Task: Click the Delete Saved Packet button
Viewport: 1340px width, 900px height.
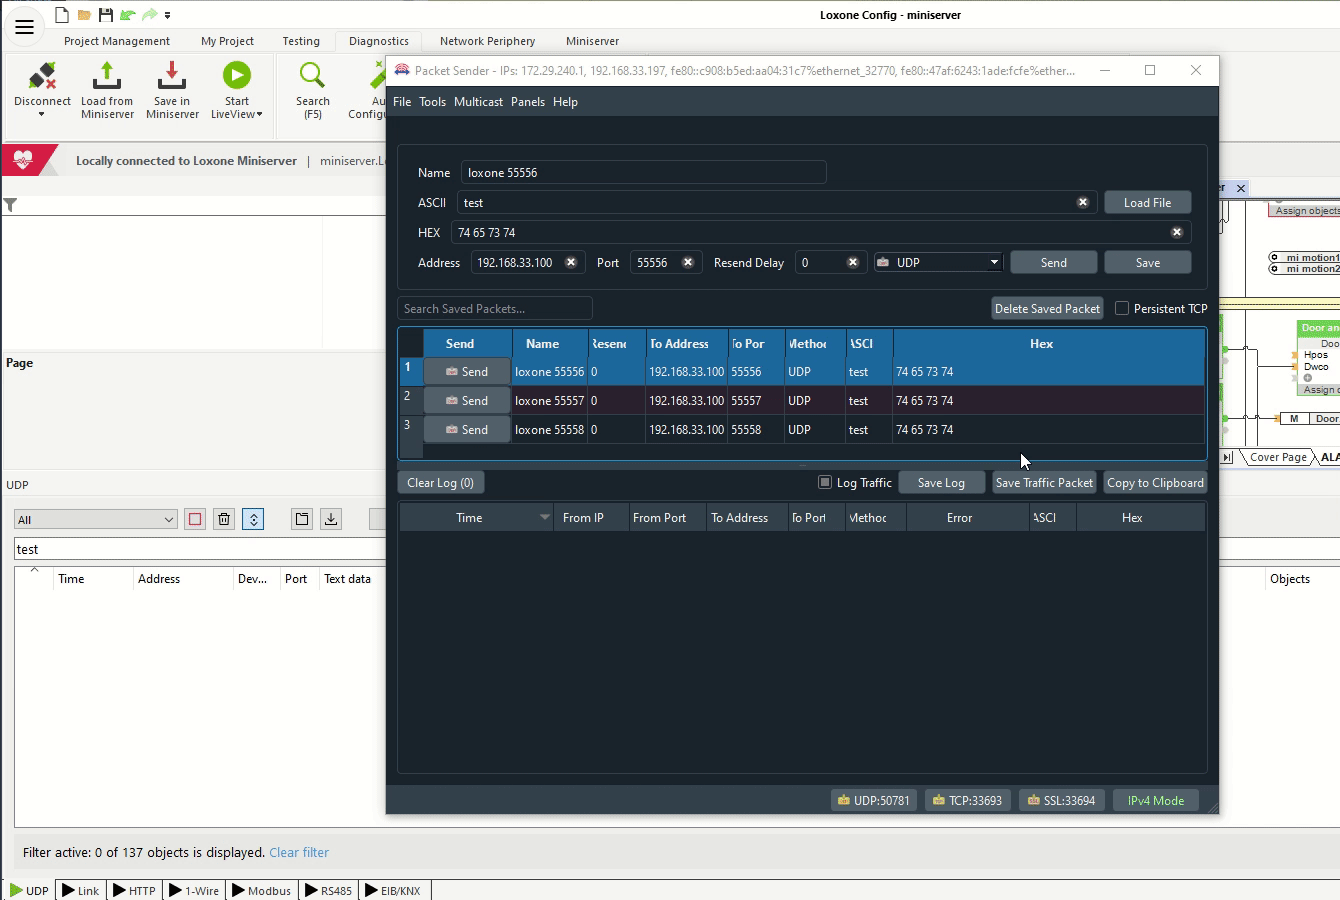Action: point(1047,308)
